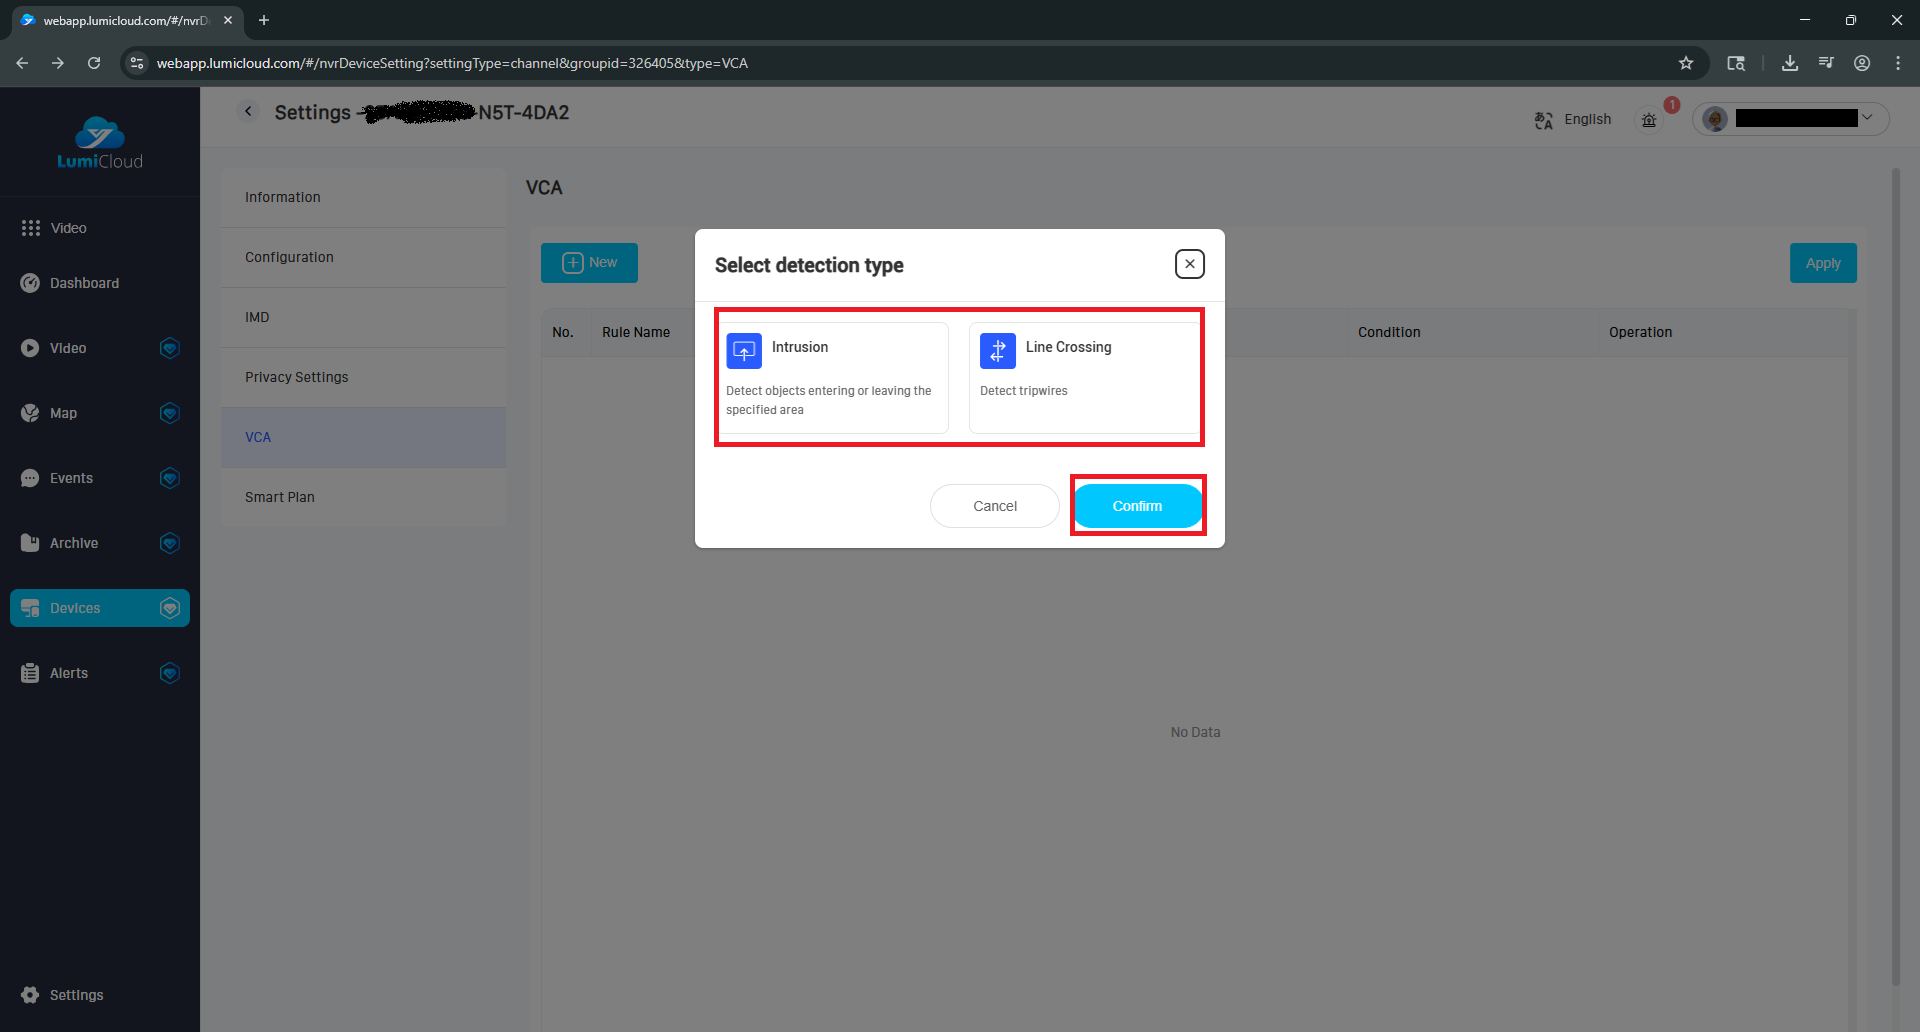Select the Line Crossing detection card
The image size is (1920, 1032).
click(1084, 377)
